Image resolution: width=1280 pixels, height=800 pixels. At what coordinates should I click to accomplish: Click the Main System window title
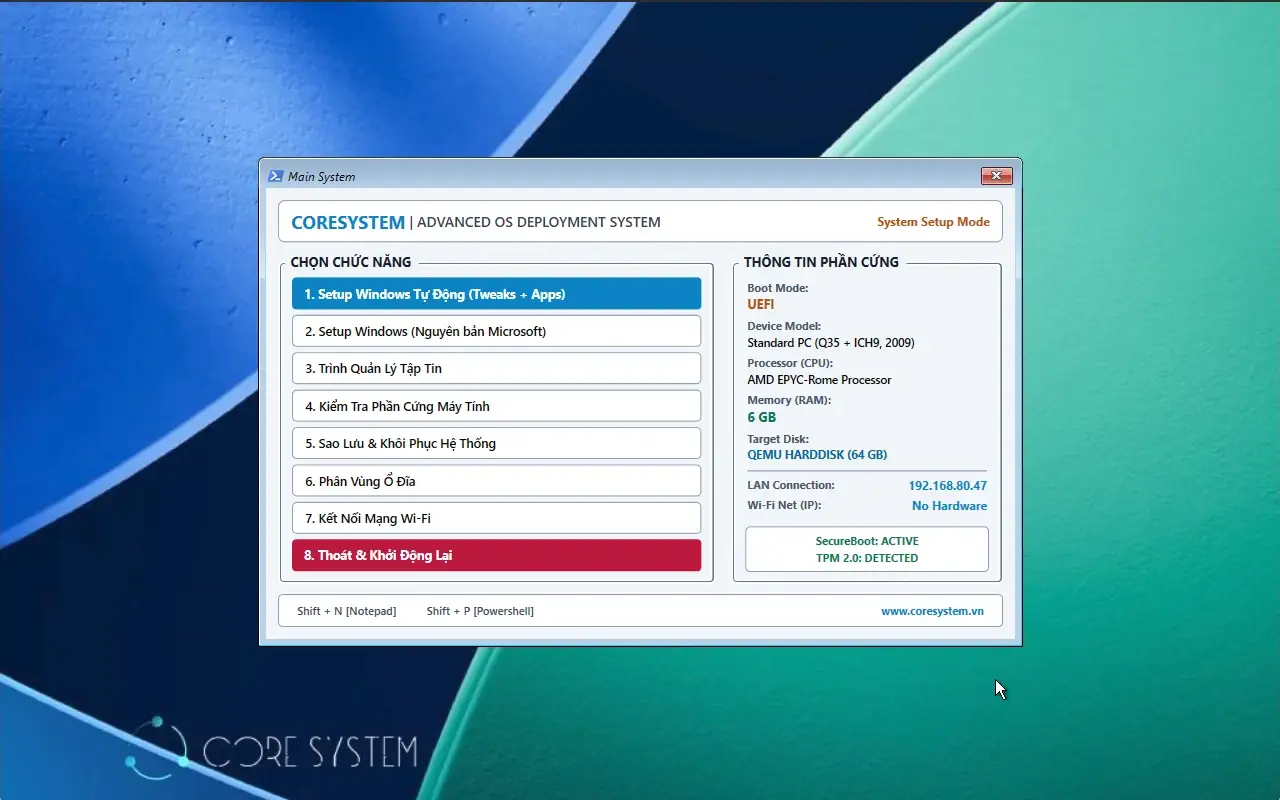[x=321, y=177]
